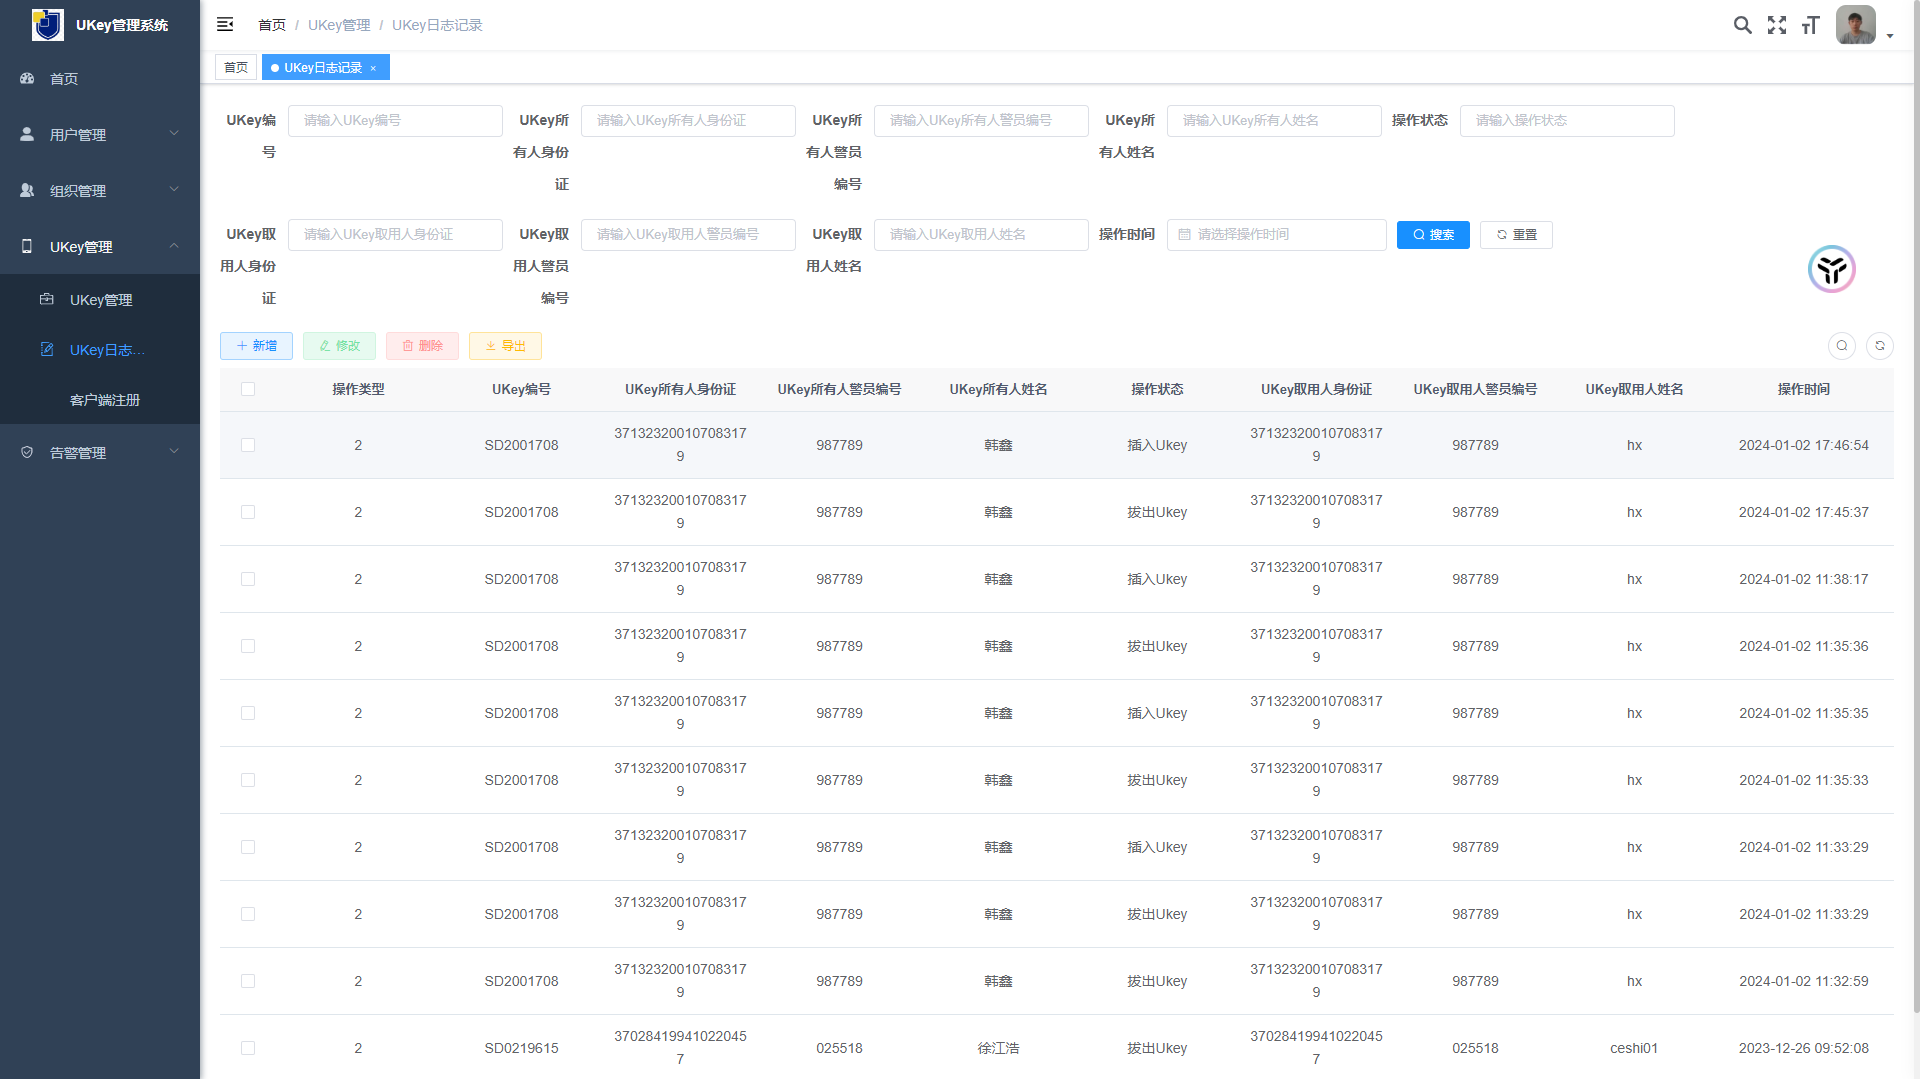The height and width of the screenshot is (1079, 1920).
Task: Tick the select-all checkbox in table header
Action: [248, 389]
